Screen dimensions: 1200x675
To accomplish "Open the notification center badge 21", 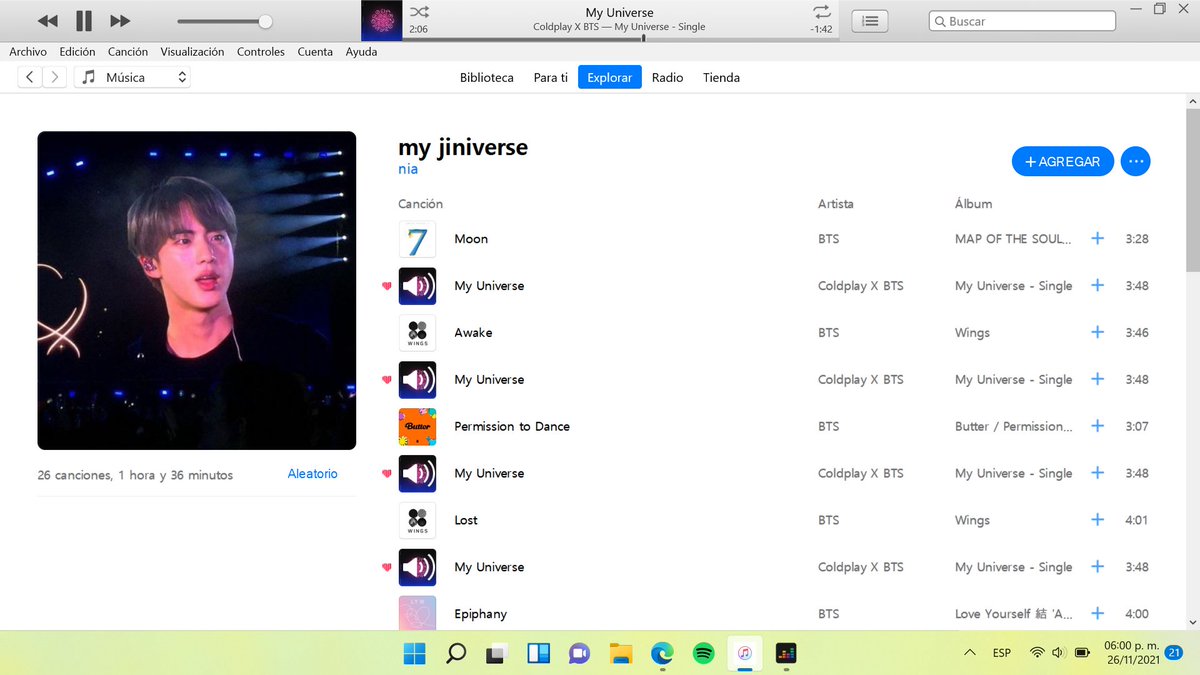I will [x=1174, y=652].
